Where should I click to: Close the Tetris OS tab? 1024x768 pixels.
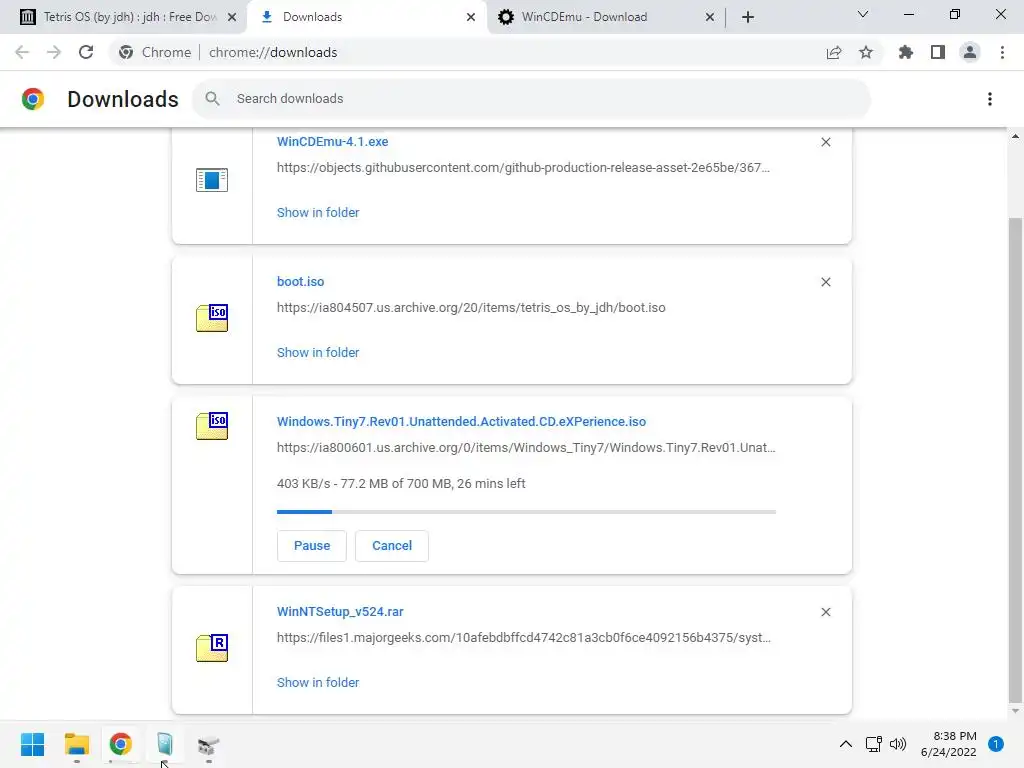pyautogui.click(x=232, y=17)
